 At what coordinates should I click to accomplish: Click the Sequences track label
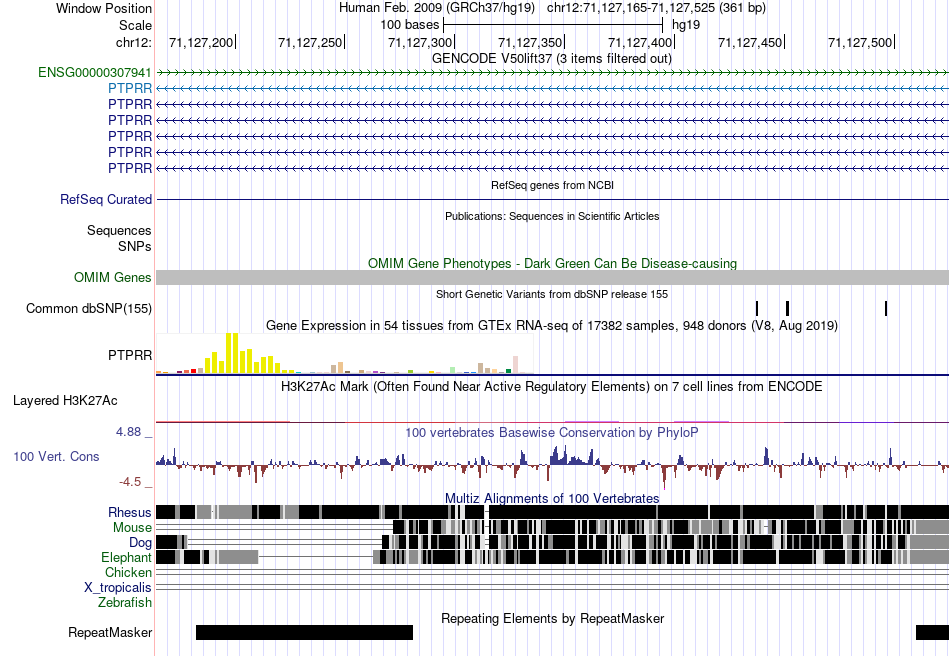pyautogui.click(x=119, y=230)
